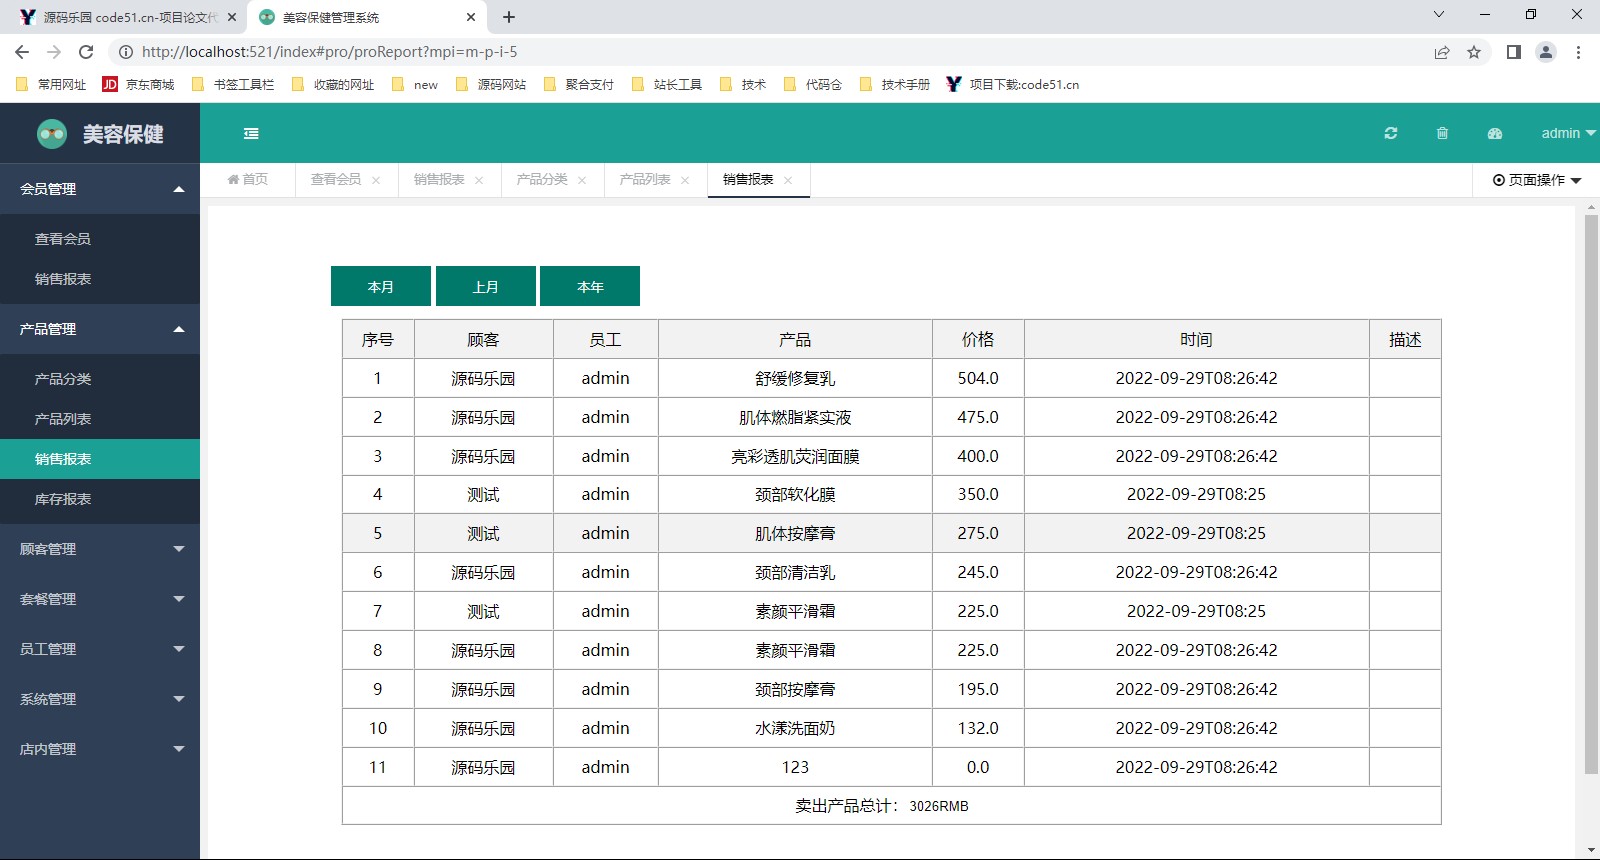Open the Chrome tab search chevron
Viewport: 1600px width, 860px height.
tap(1439, 14)
